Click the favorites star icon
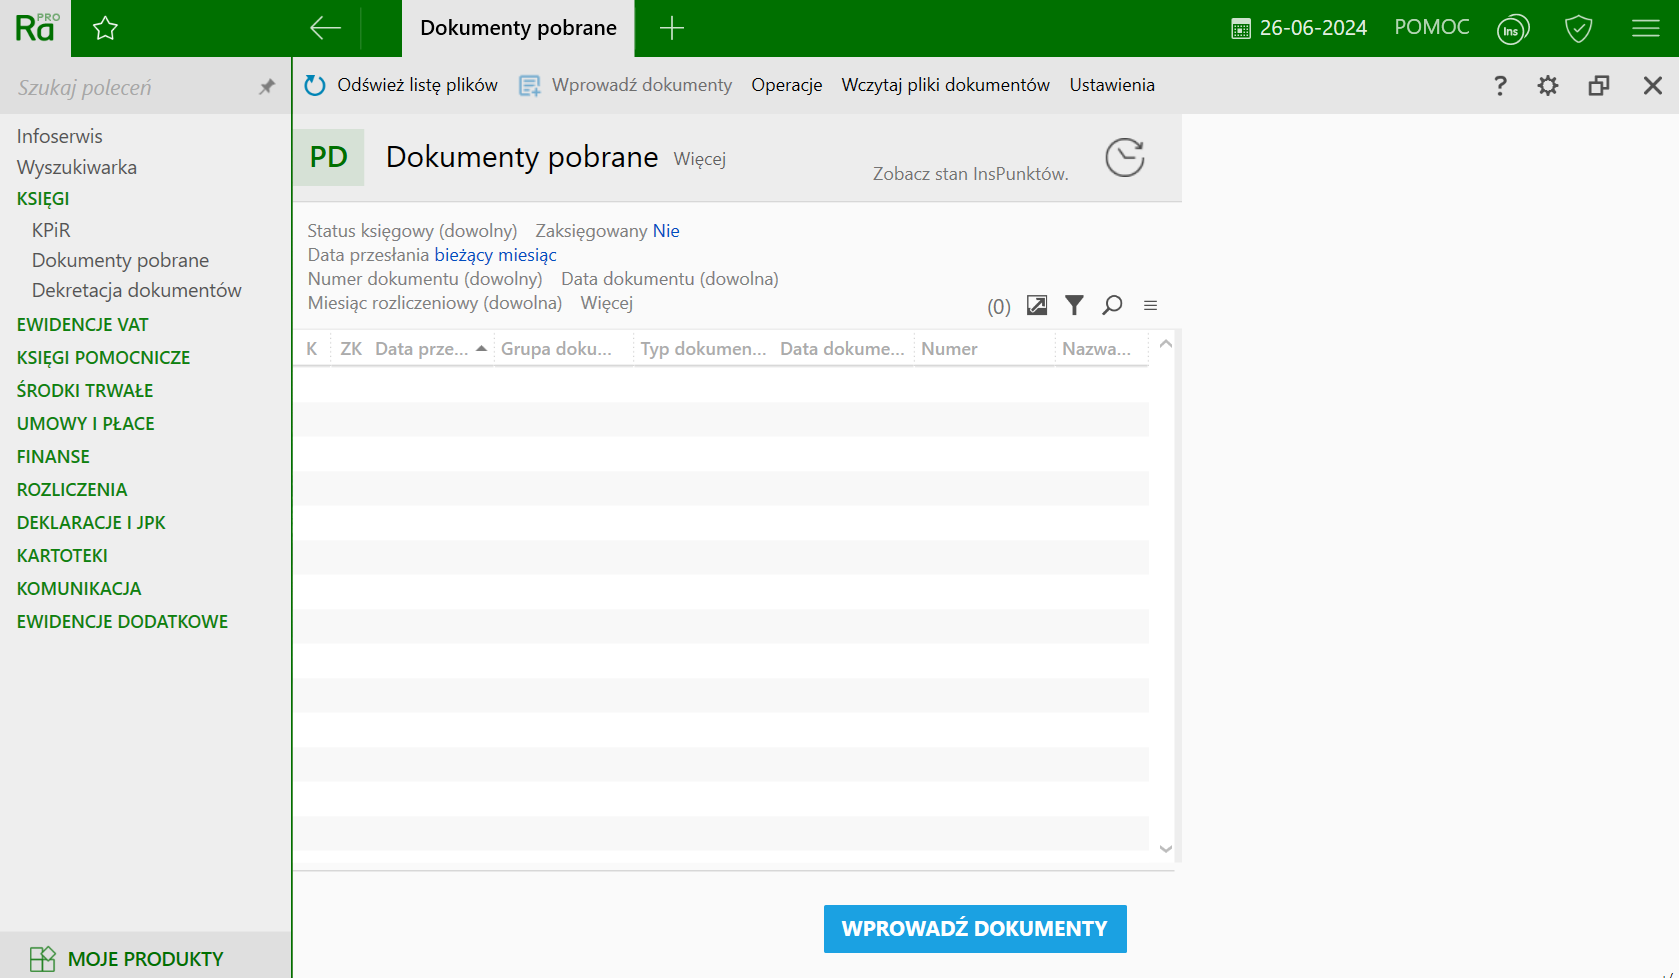This screenshot has height=978, width=1679. coord(105,29)
